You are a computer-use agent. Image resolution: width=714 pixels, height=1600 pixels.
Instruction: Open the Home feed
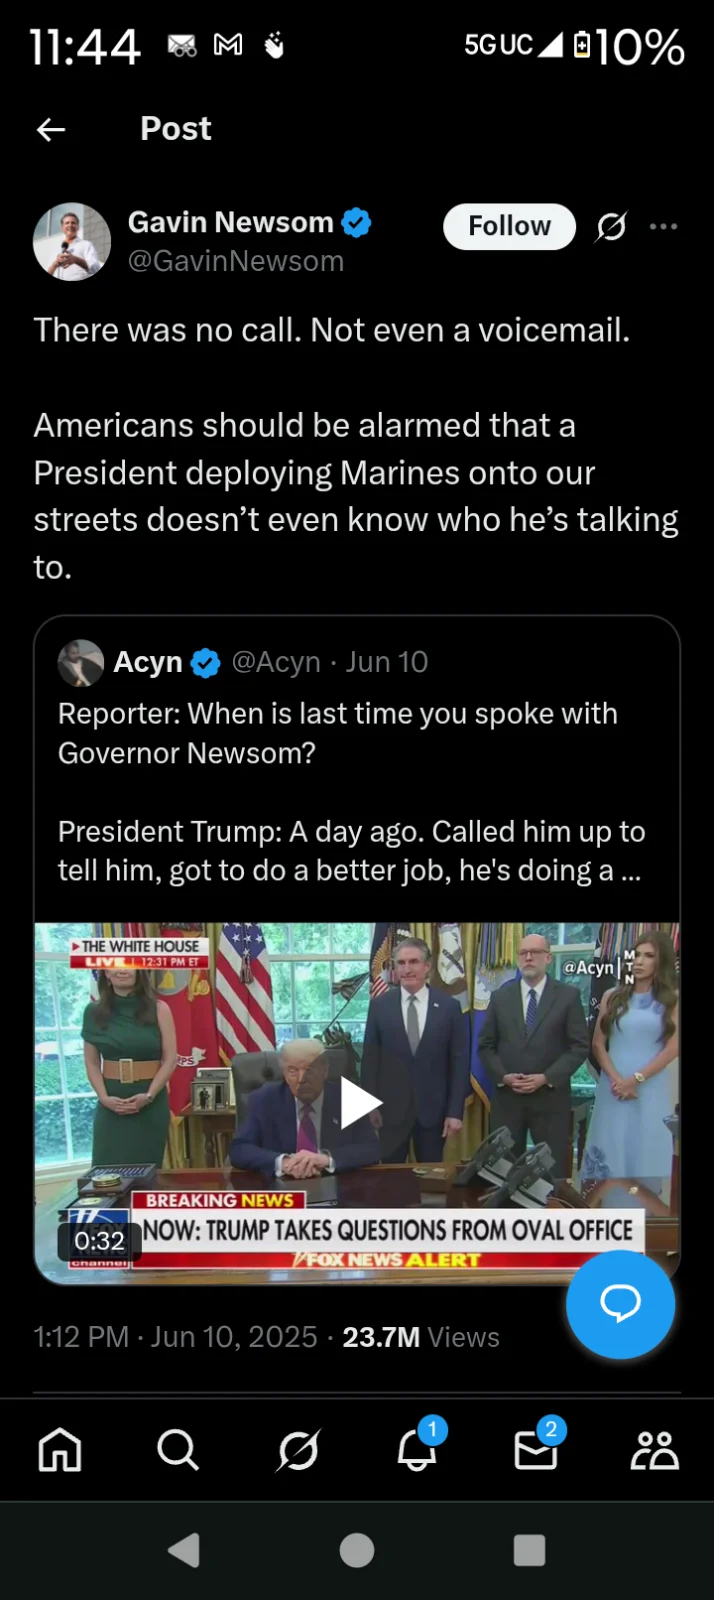tap(59, 1450)
